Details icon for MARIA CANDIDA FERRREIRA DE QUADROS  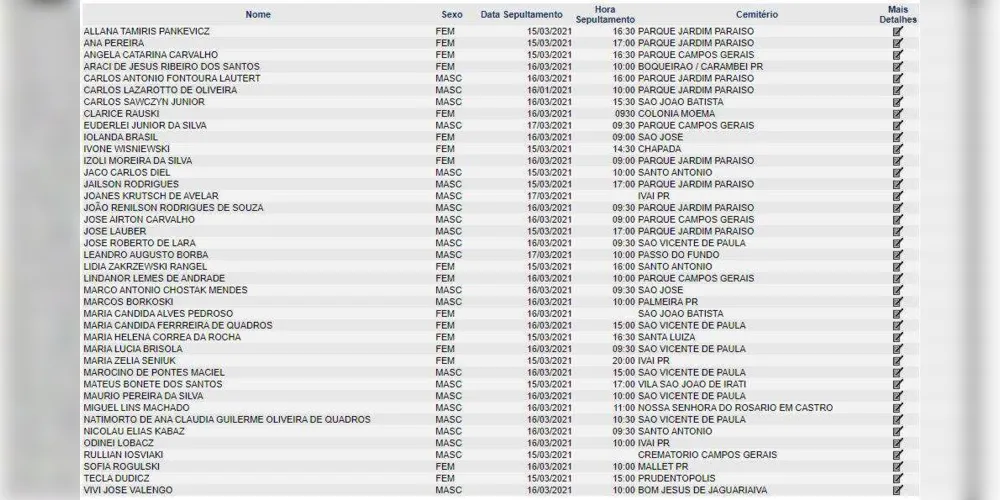click(x=898, y=326)
